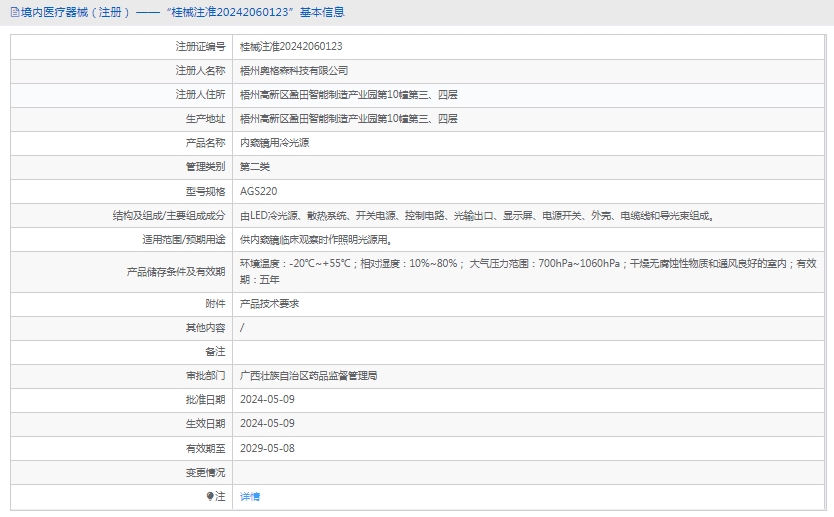Click the 注册人住所 address value

(349, 95)
